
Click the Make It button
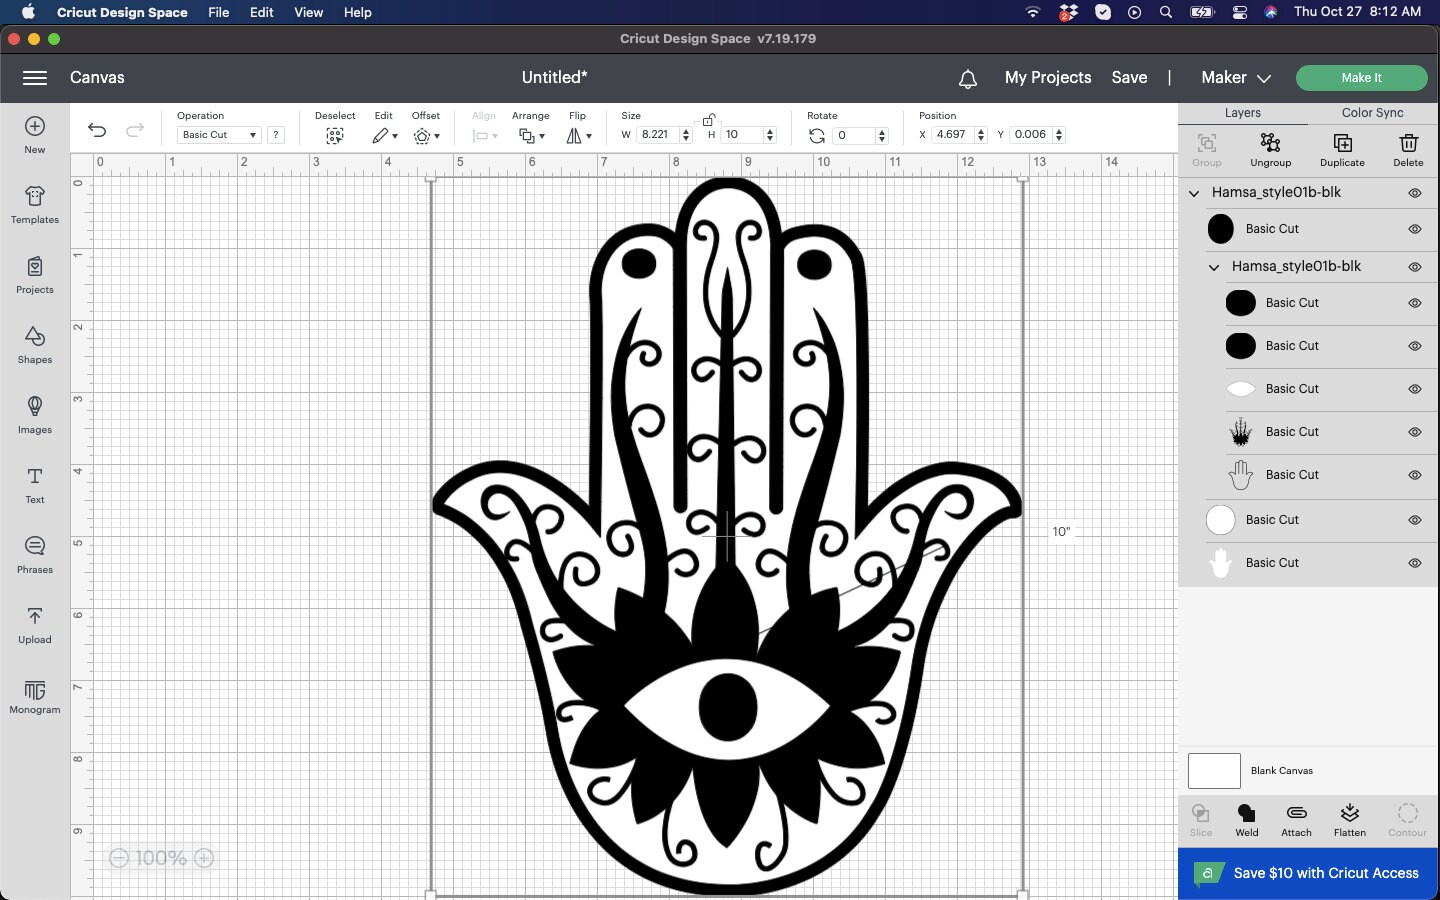1362,77
